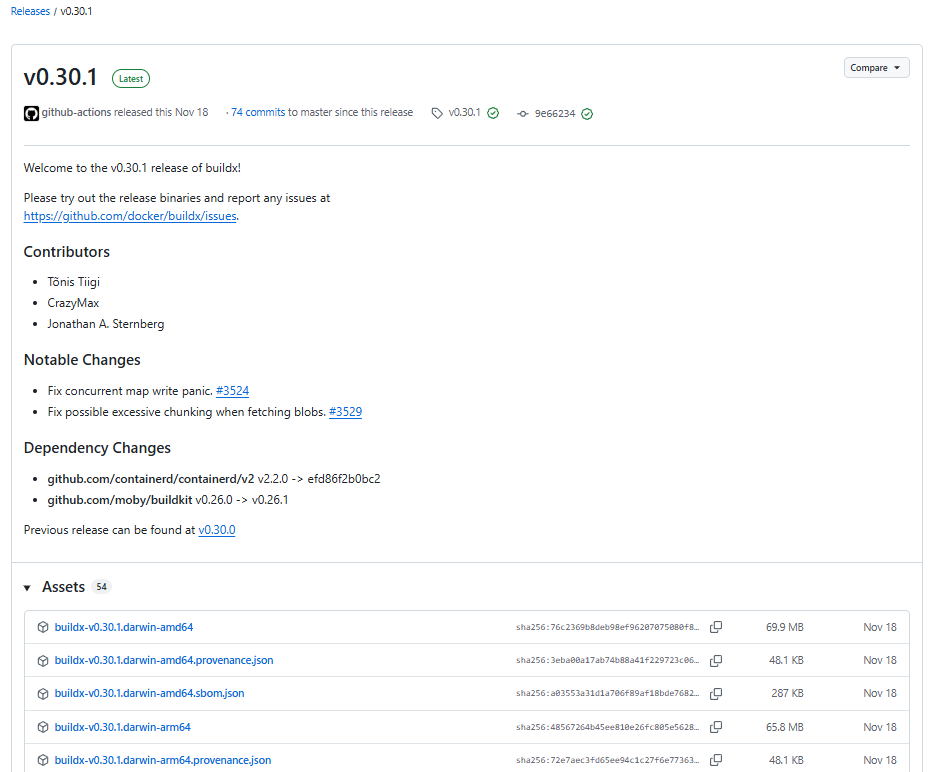Open the Compare dropdown
The image size is (931, 772).
point(876,68)
